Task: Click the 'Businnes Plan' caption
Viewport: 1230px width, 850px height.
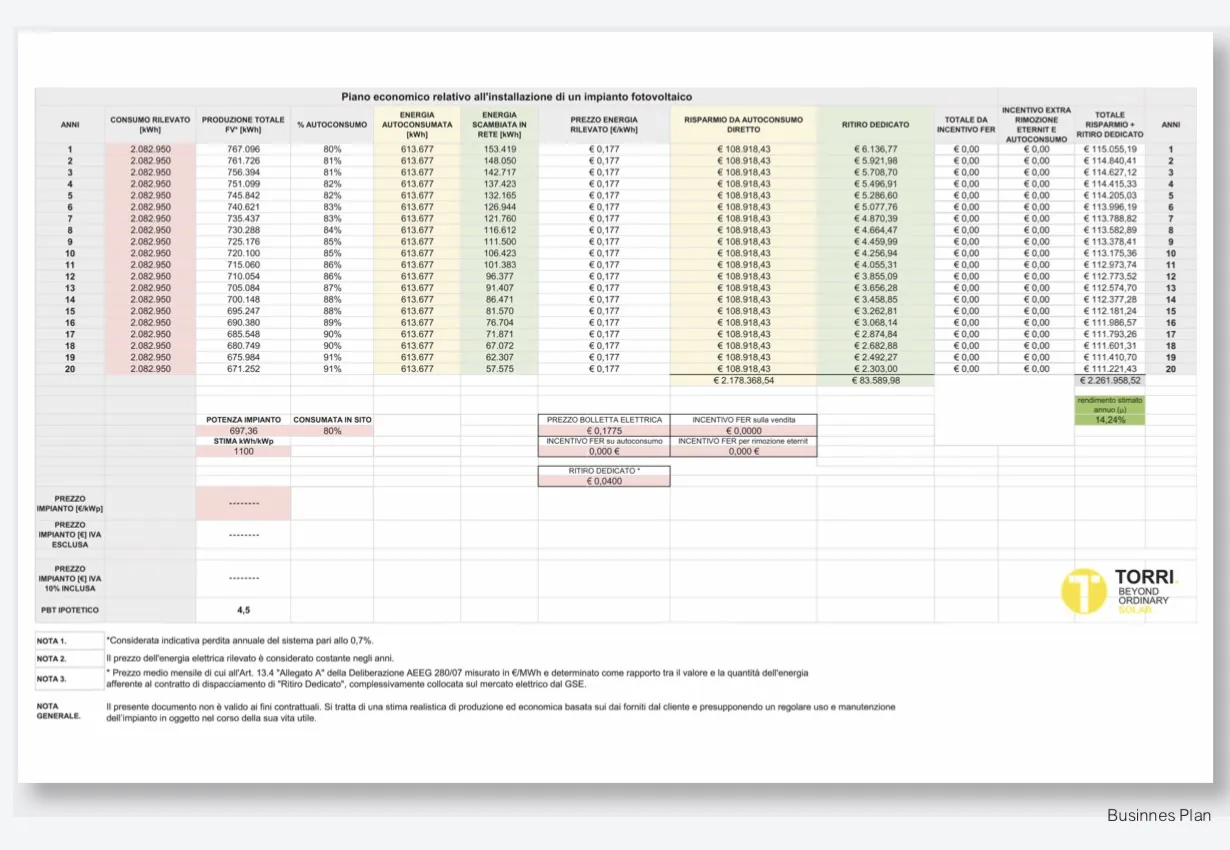Action: click(1159, 815)
